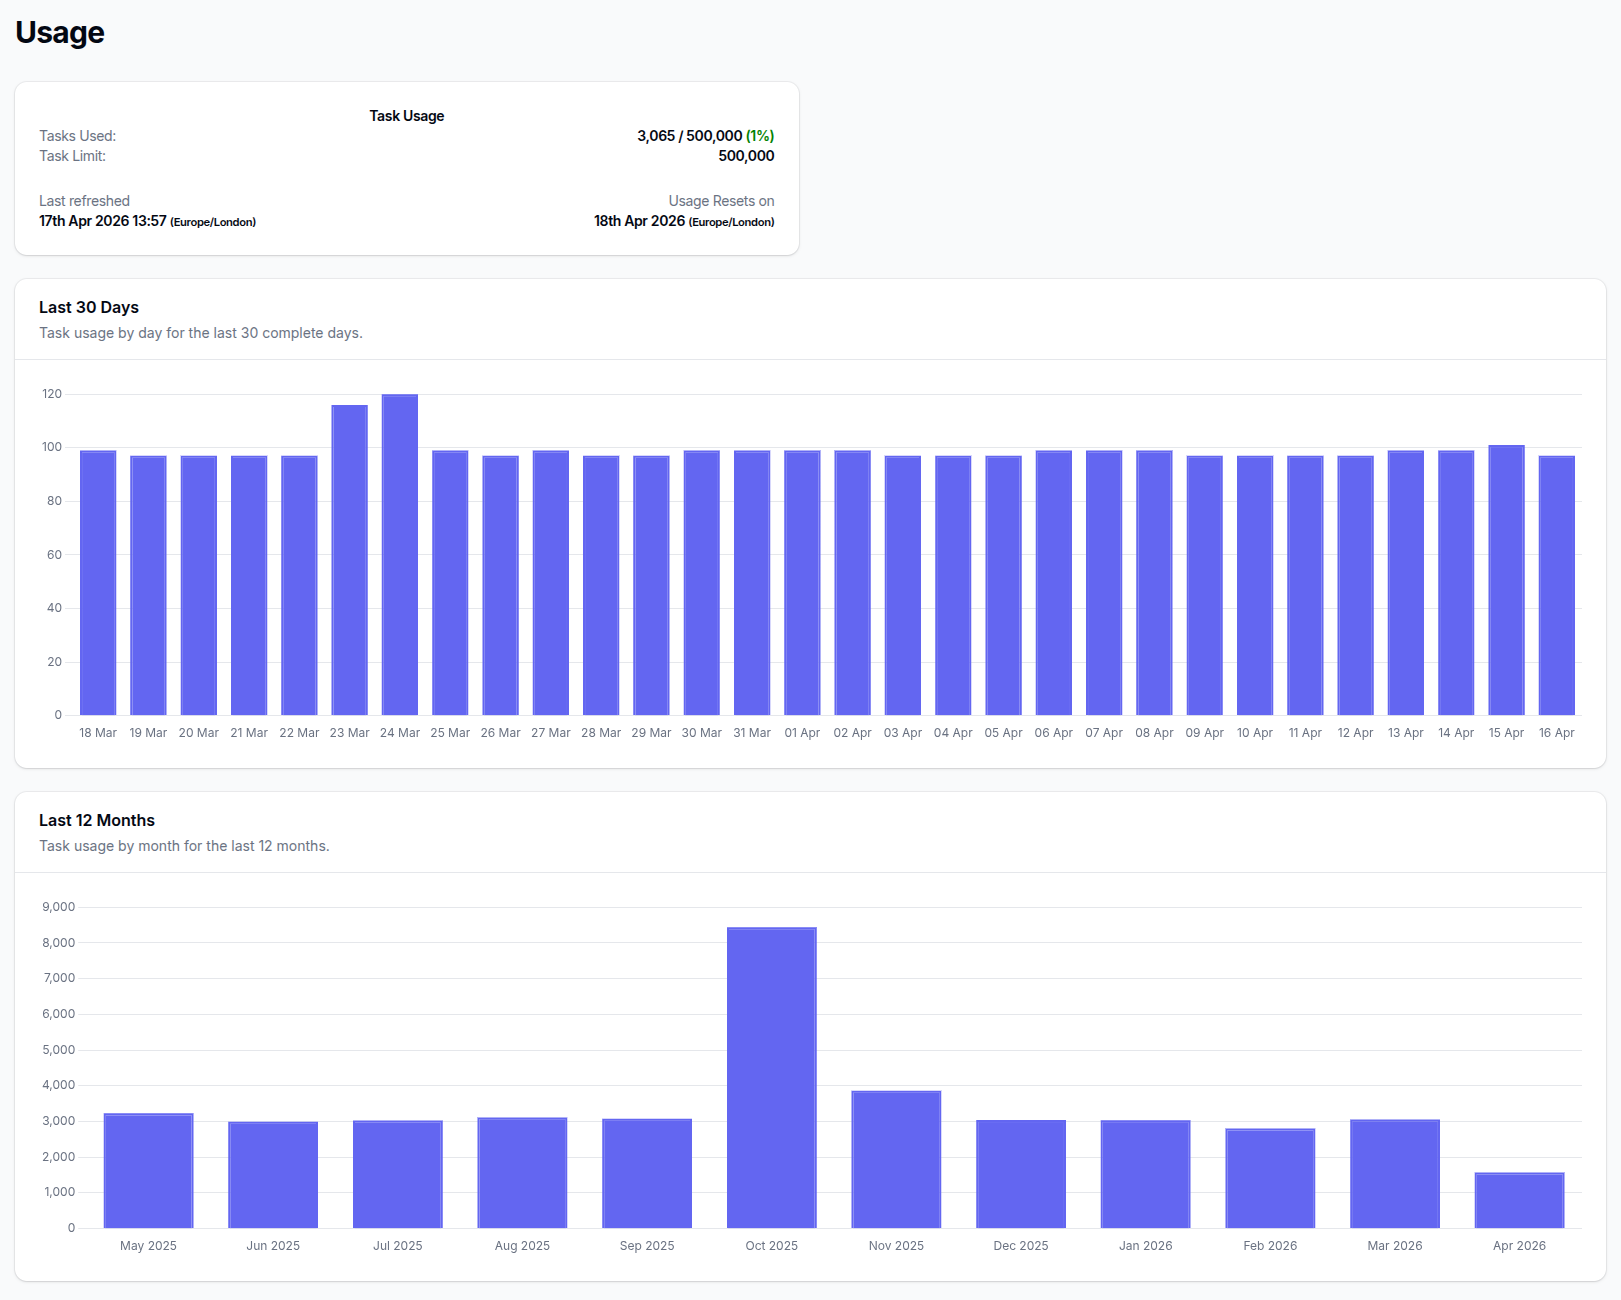Screen dimensions: 1621x1300
Task: Click the 15 Apr bar in Last 30 Days
Action: click(x=1506, y=580)
